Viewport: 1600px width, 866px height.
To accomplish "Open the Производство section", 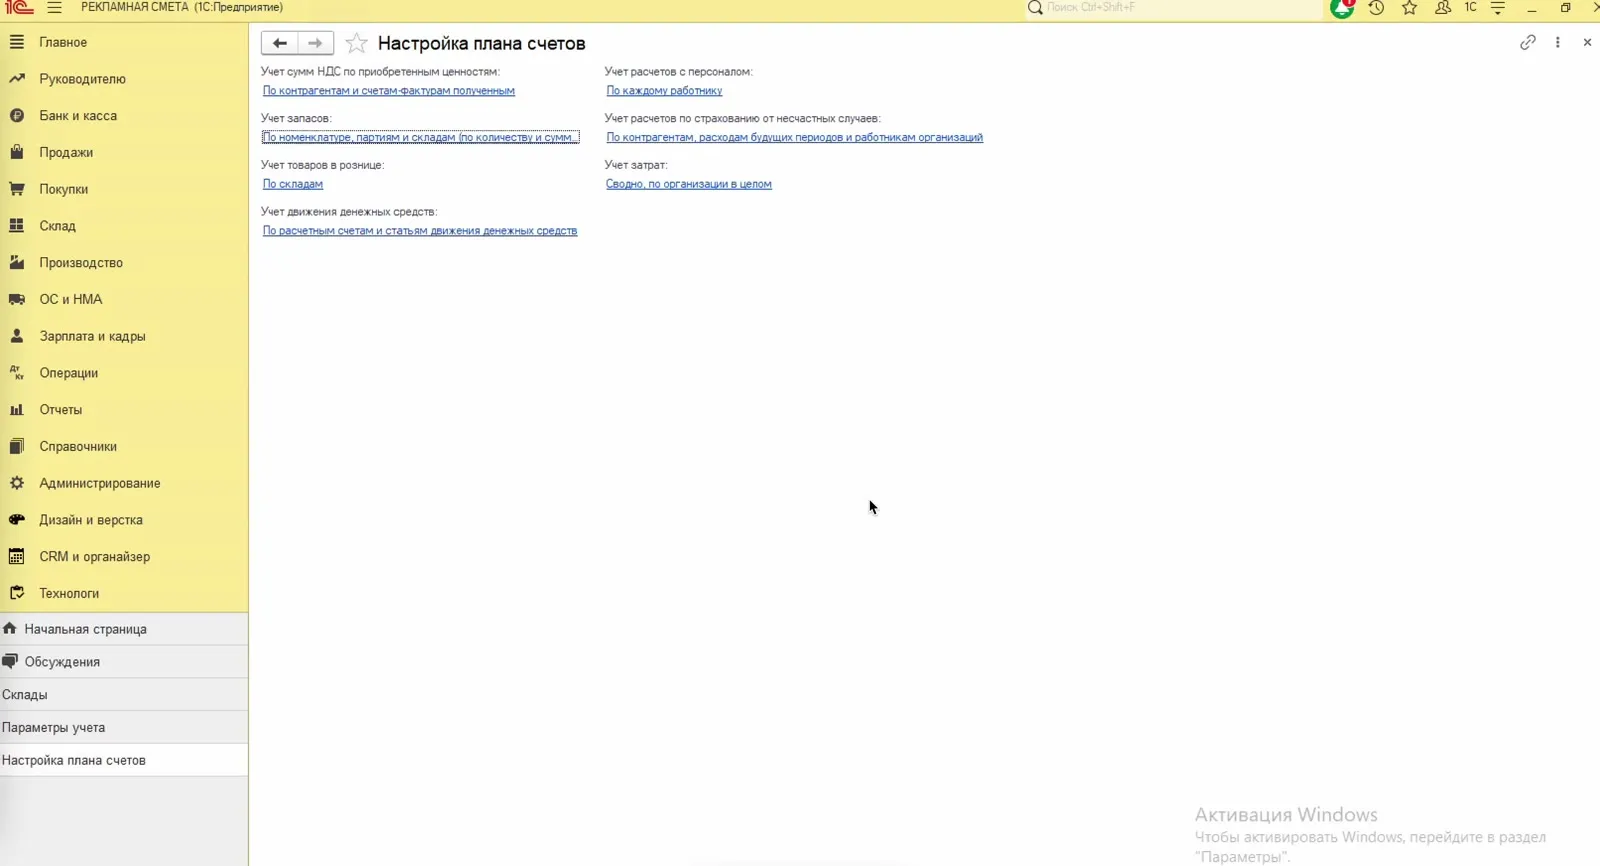I will (x=124, y=263).
